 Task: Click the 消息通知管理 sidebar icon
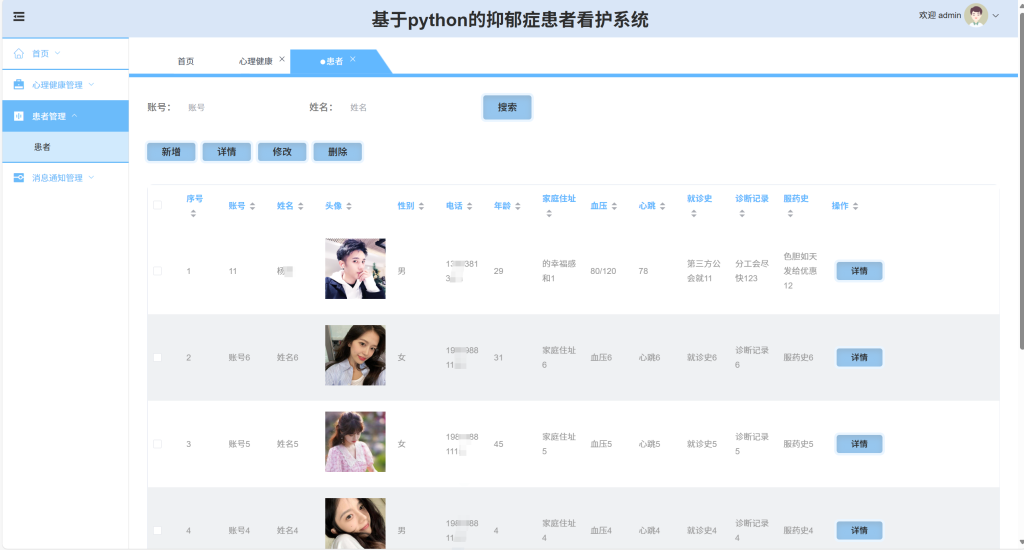click(x=19, y=178)
